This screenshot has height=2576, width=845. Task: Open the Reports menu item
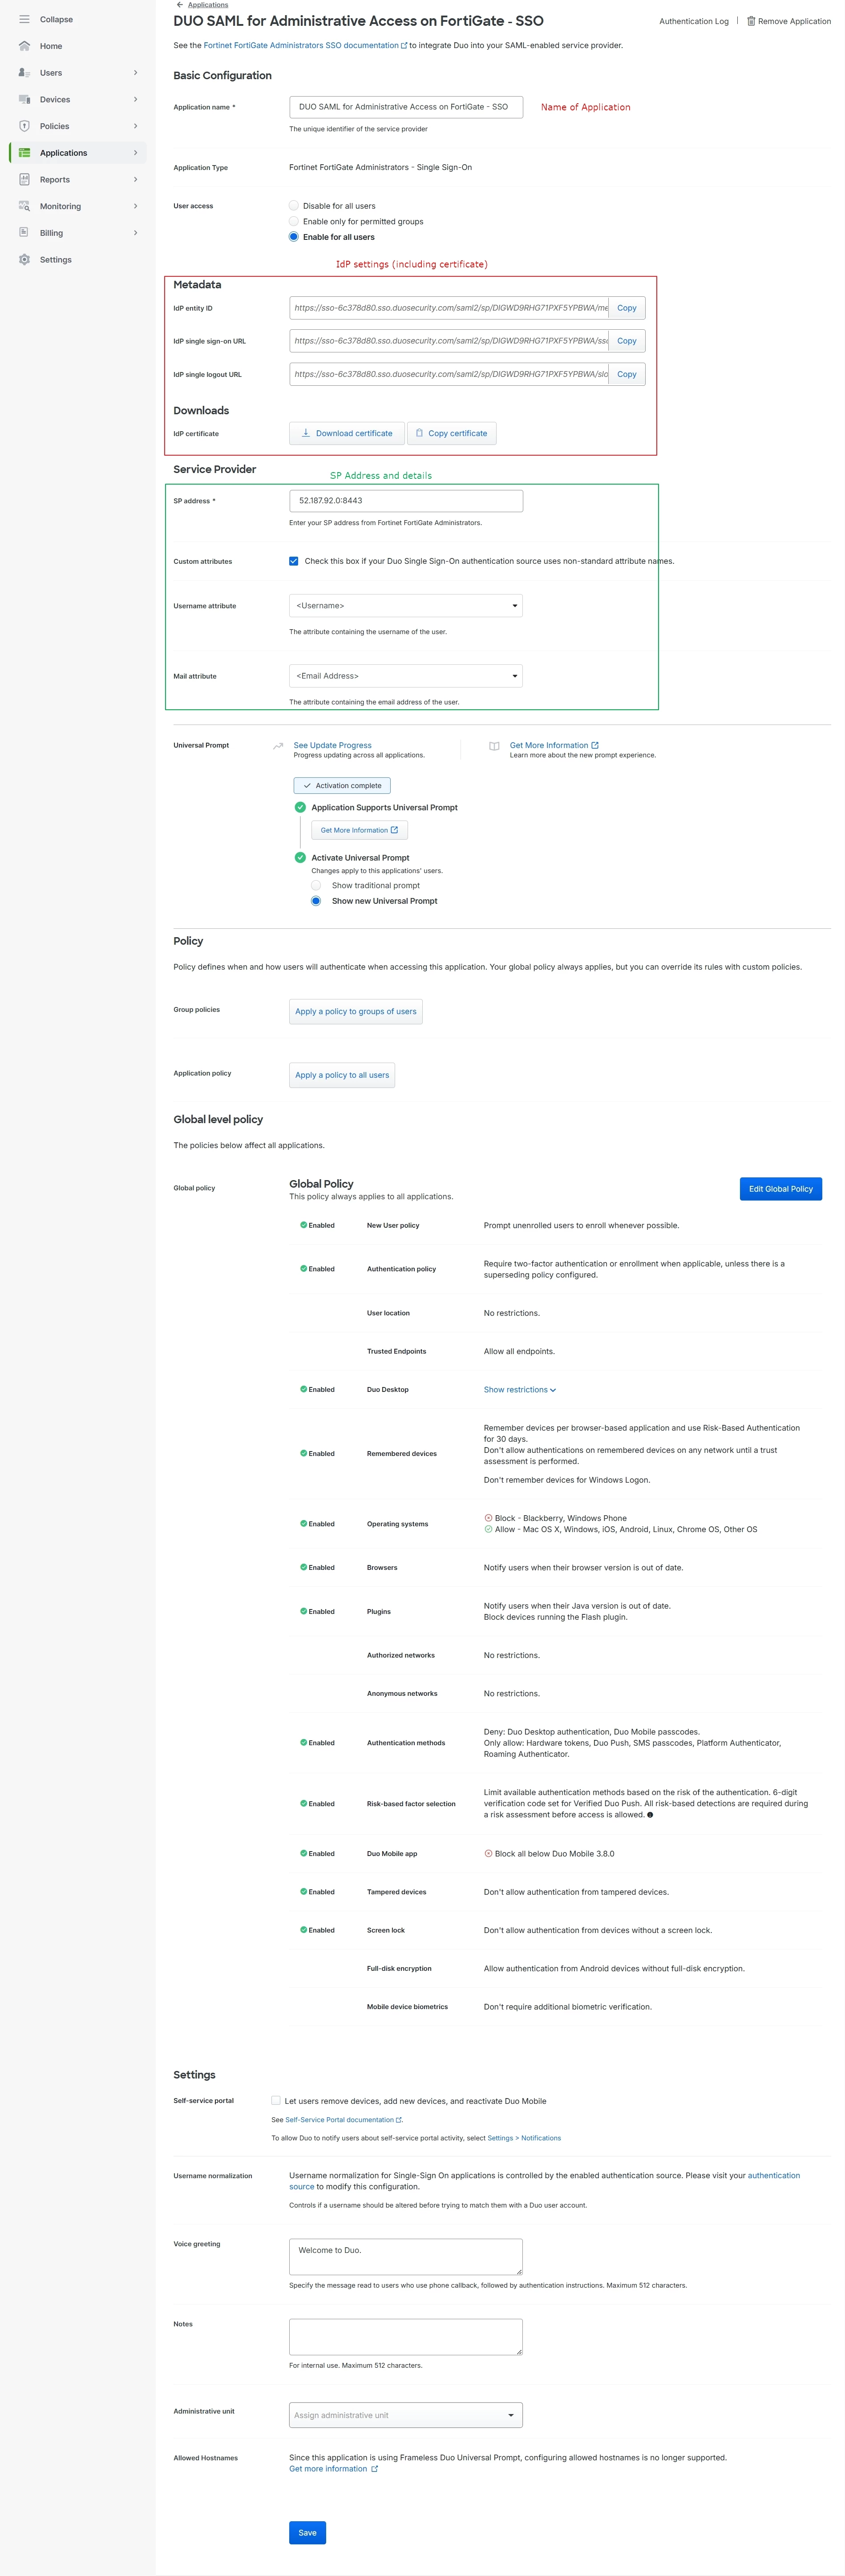point(78,180)
